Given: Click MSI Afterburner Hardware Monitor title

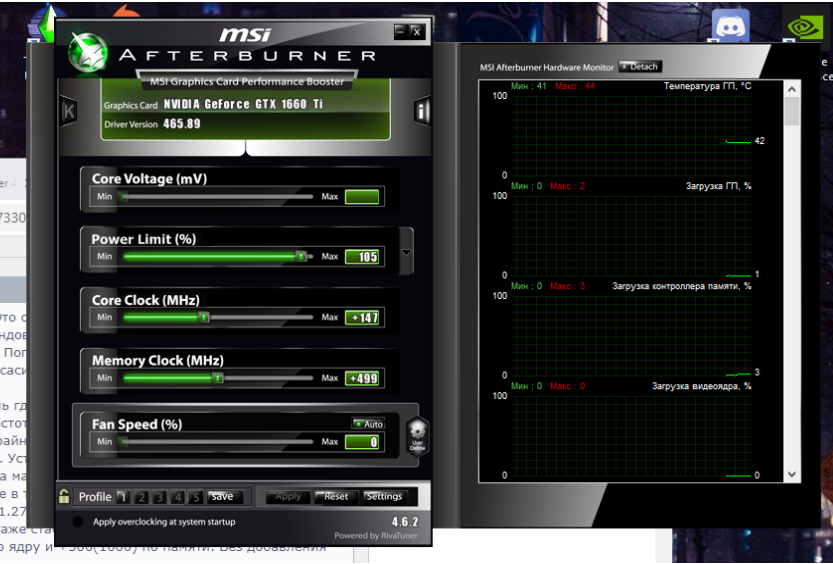Looking at the screenshot, I should pos(547,67).
